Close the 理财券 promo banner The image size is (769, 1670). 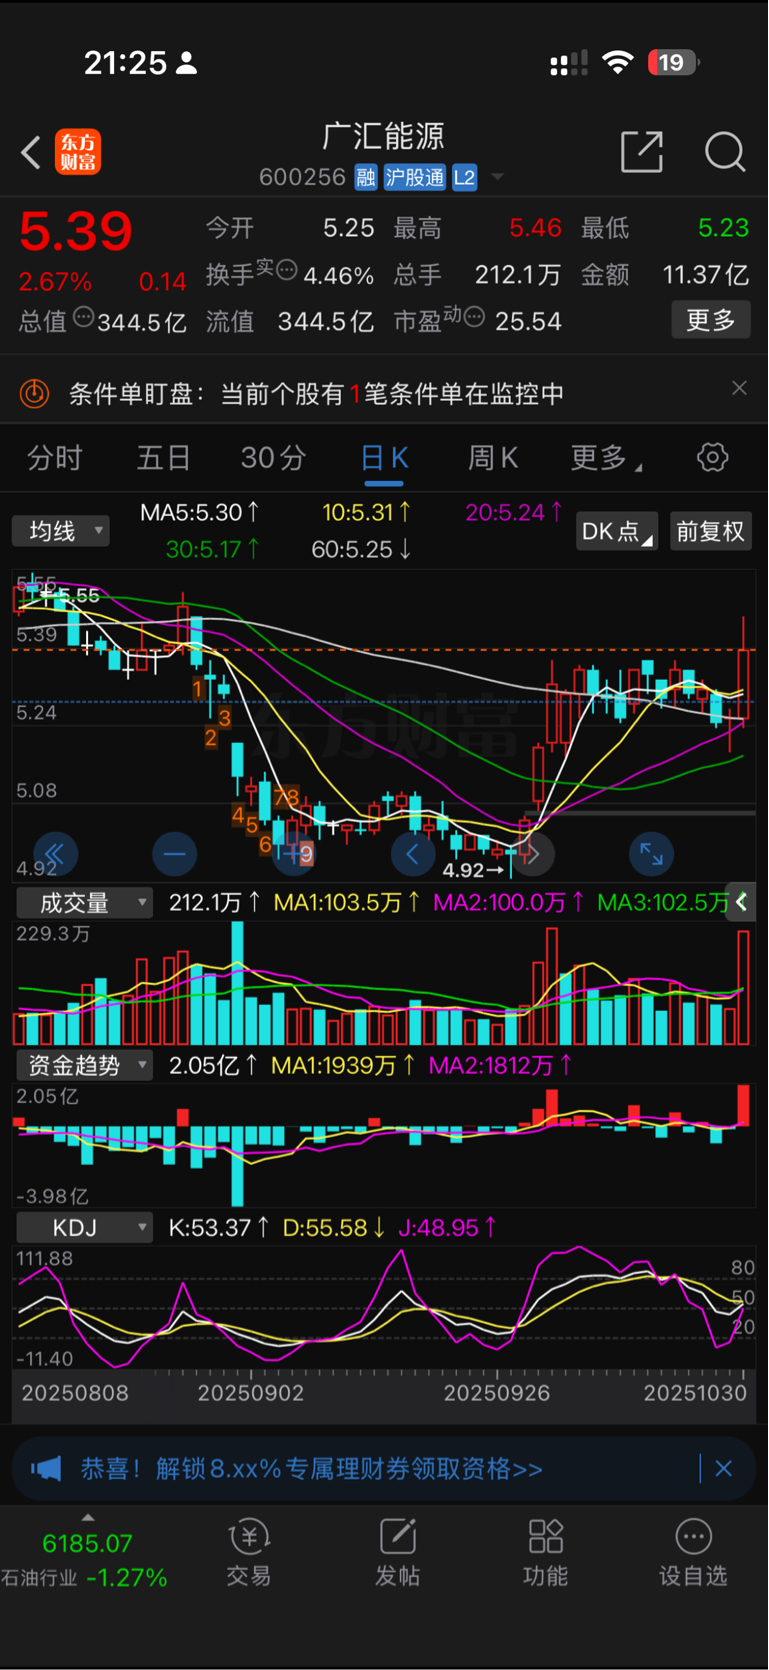tap(724, 1469)
